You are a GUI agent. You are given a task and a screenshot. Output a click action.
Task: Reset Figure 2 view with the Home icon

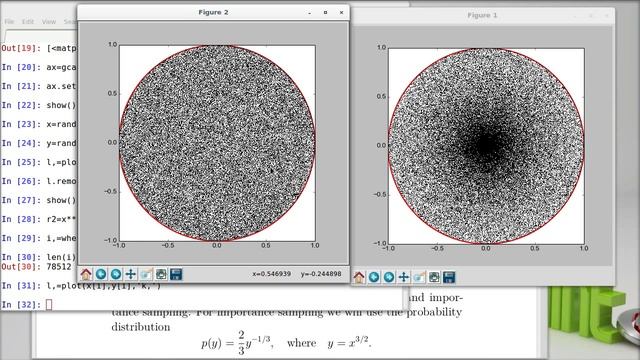pos(86,274)
